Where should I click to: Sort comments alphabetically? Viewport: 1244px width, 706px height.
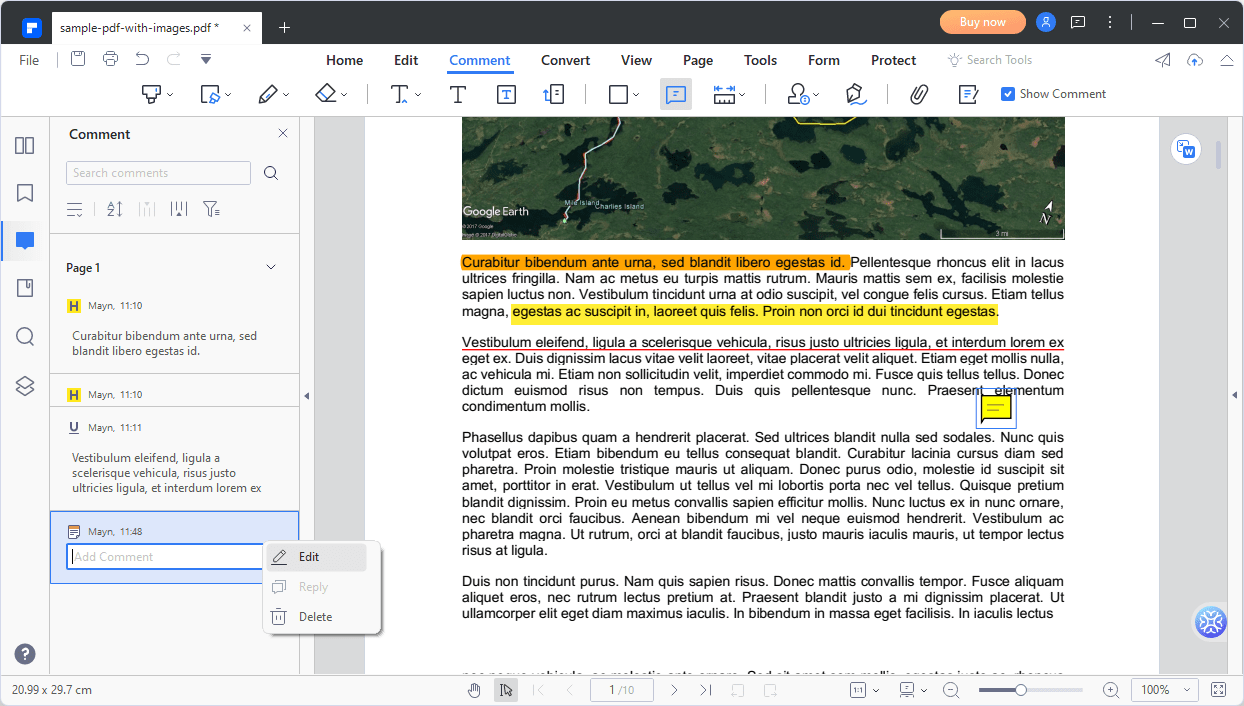(114, 209)
